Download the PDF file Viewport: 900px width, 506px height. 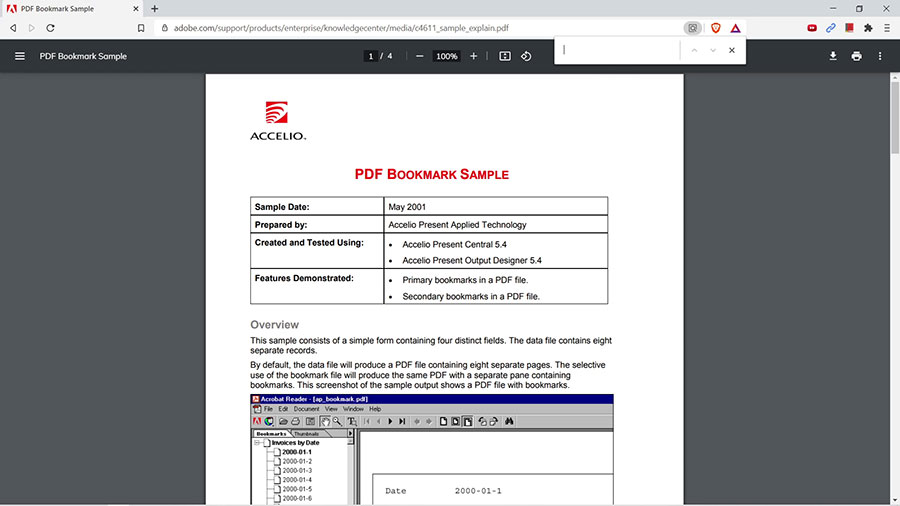833,56
